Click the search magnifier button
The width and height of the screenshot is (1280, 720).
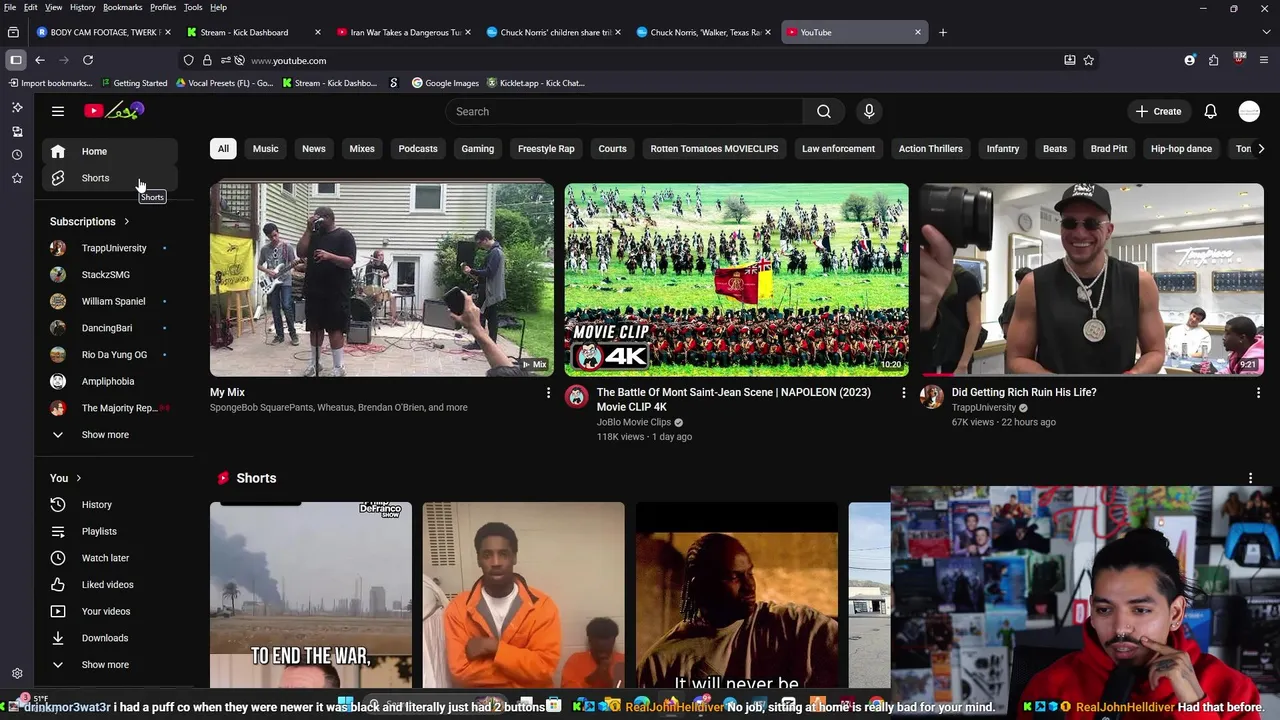pos(824,111)
